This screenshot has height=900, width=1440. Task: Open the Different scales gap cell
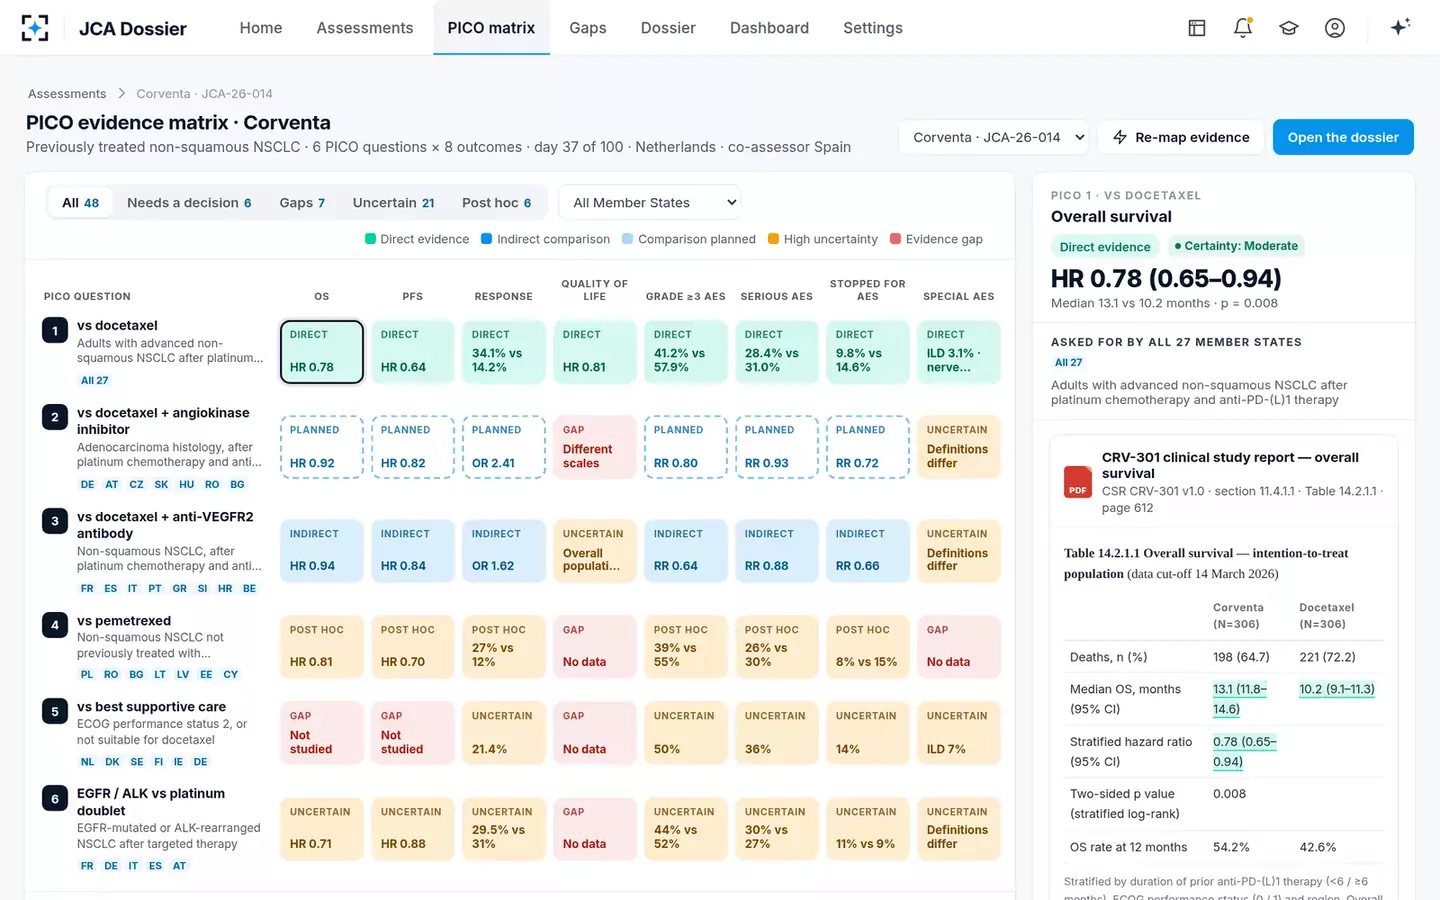(x=595, y=447)
